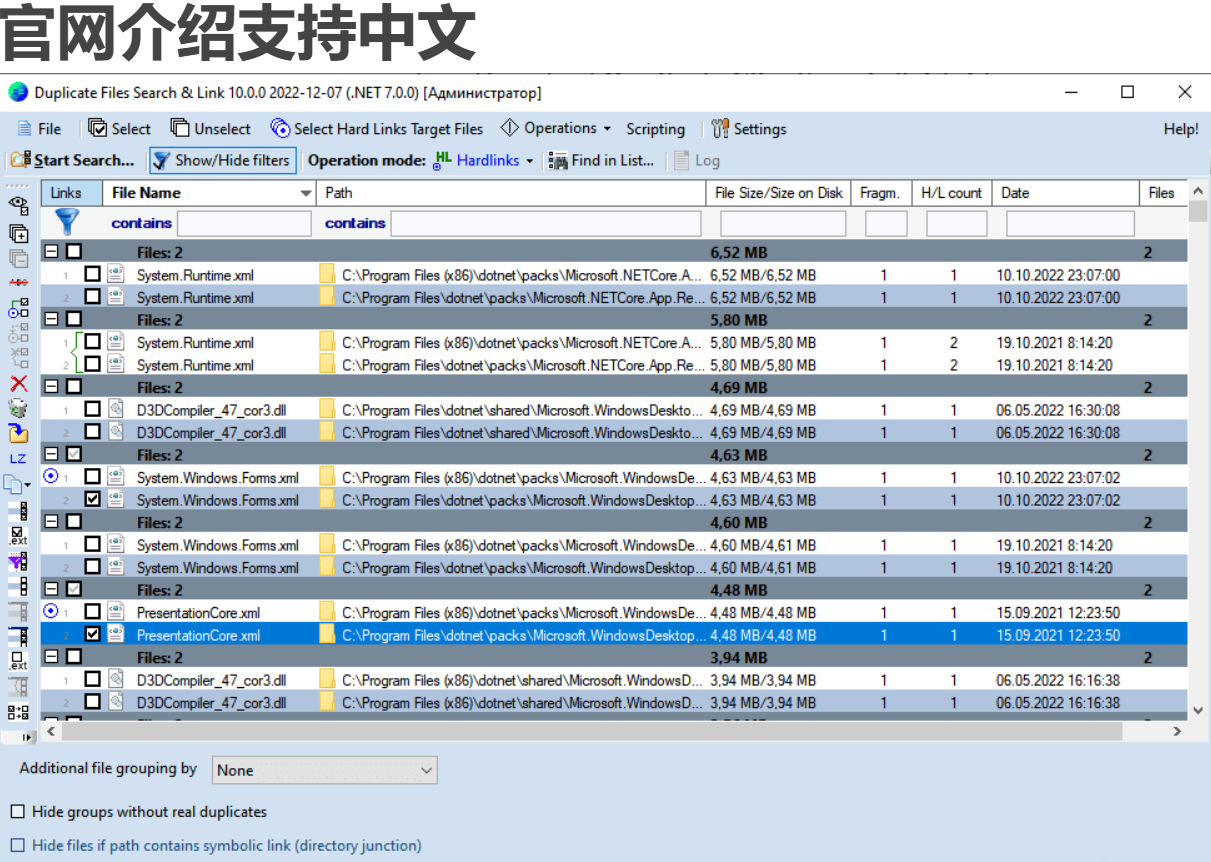Click the green link tree sidebar icon

(18, 307)
